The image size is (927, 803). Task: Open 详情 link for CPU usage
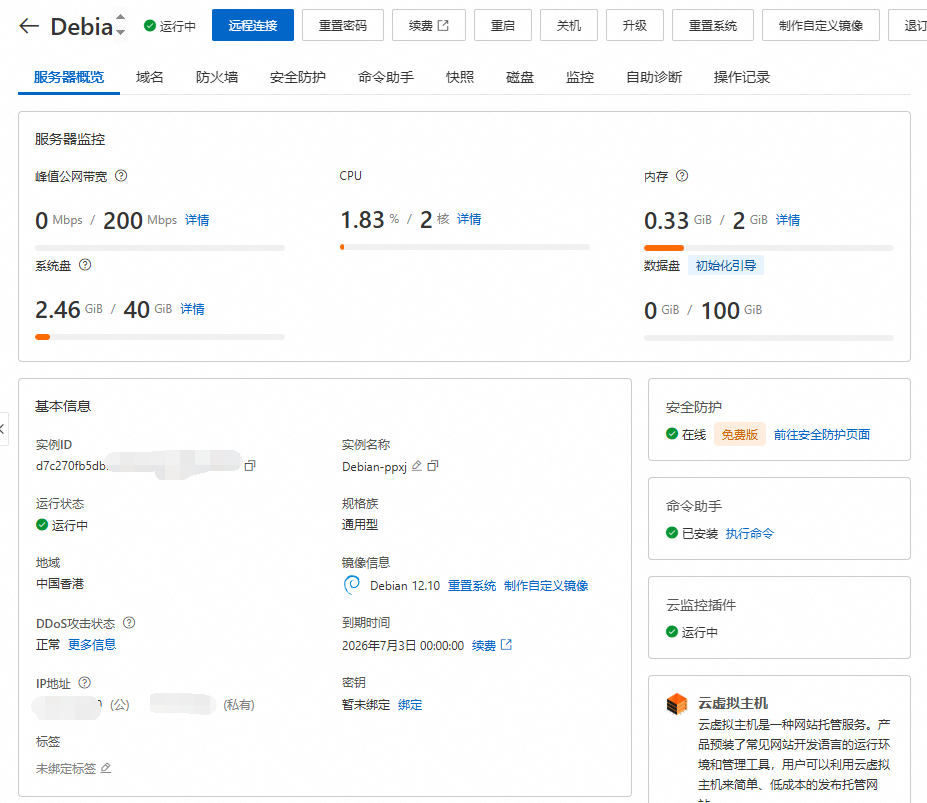click(469, 219)
